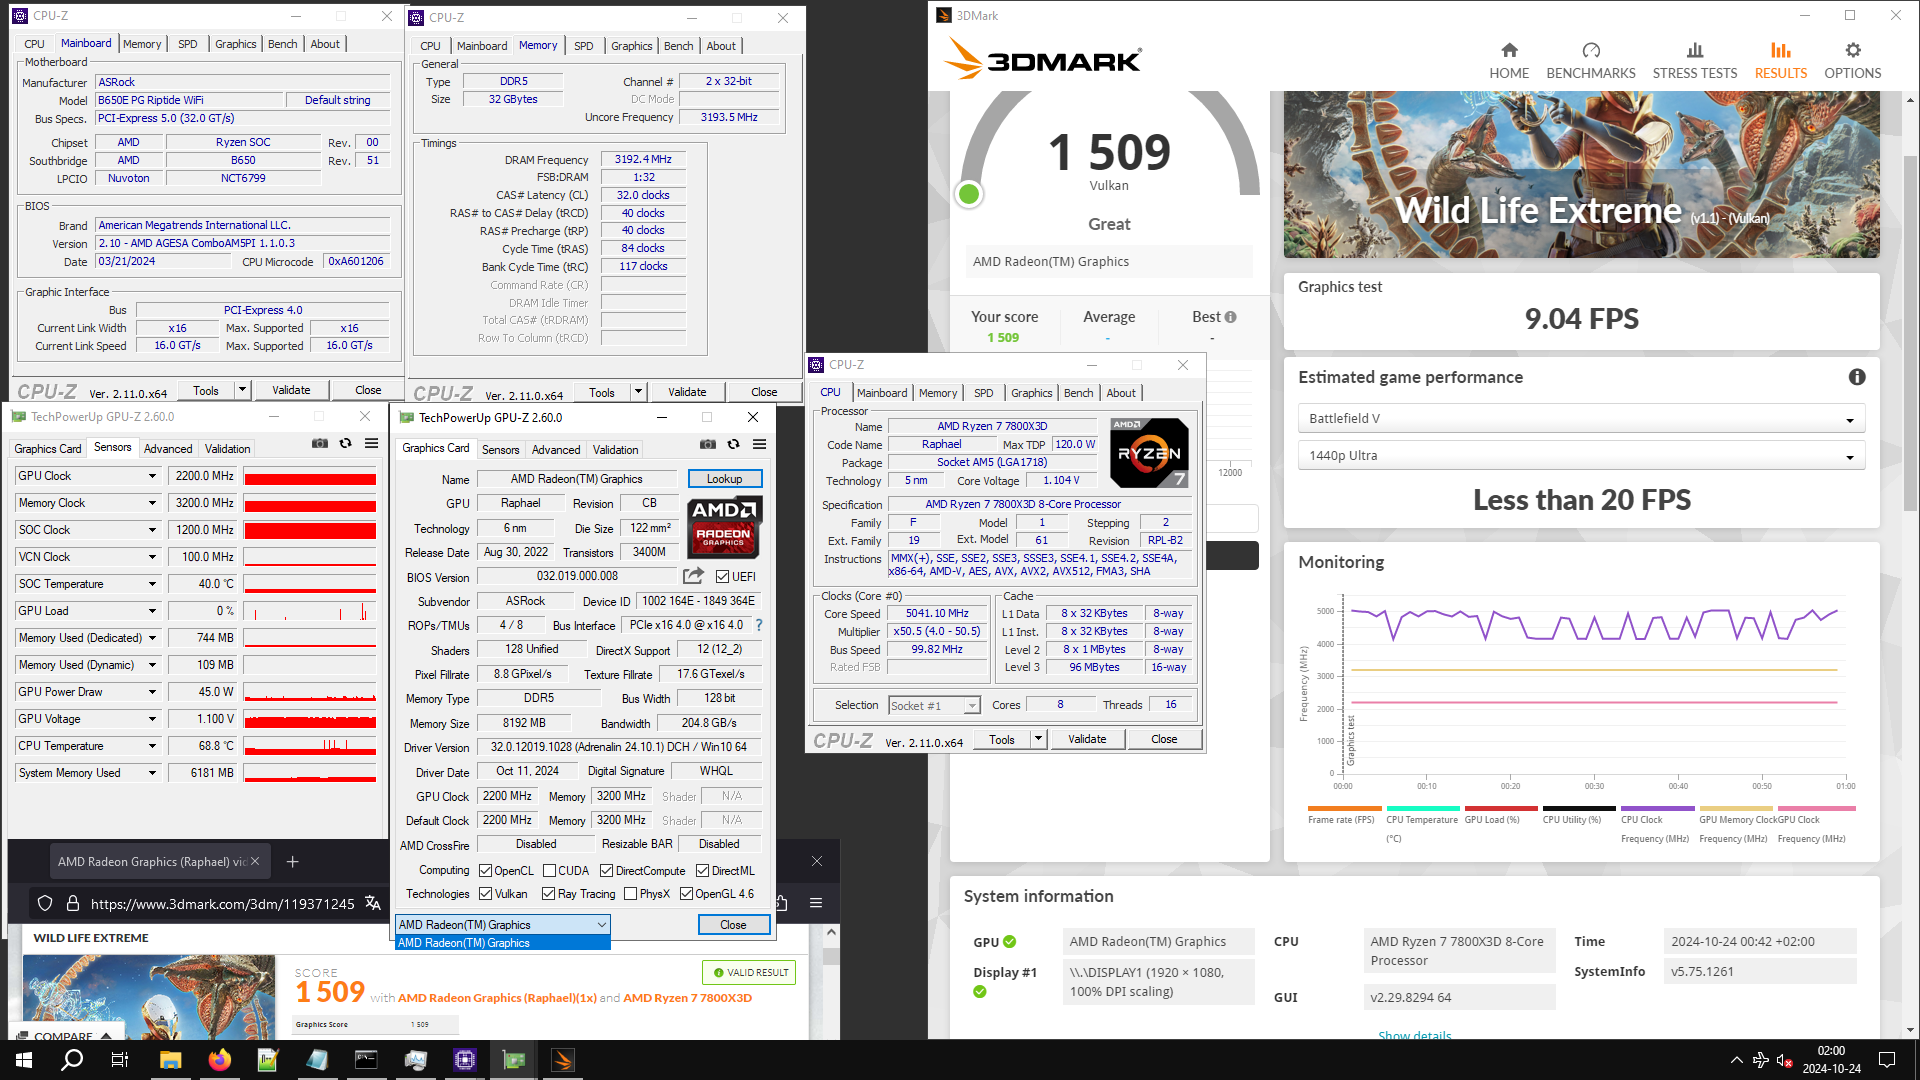
Task: Open a new Firefox tab with plus
Action: [292, 861]
